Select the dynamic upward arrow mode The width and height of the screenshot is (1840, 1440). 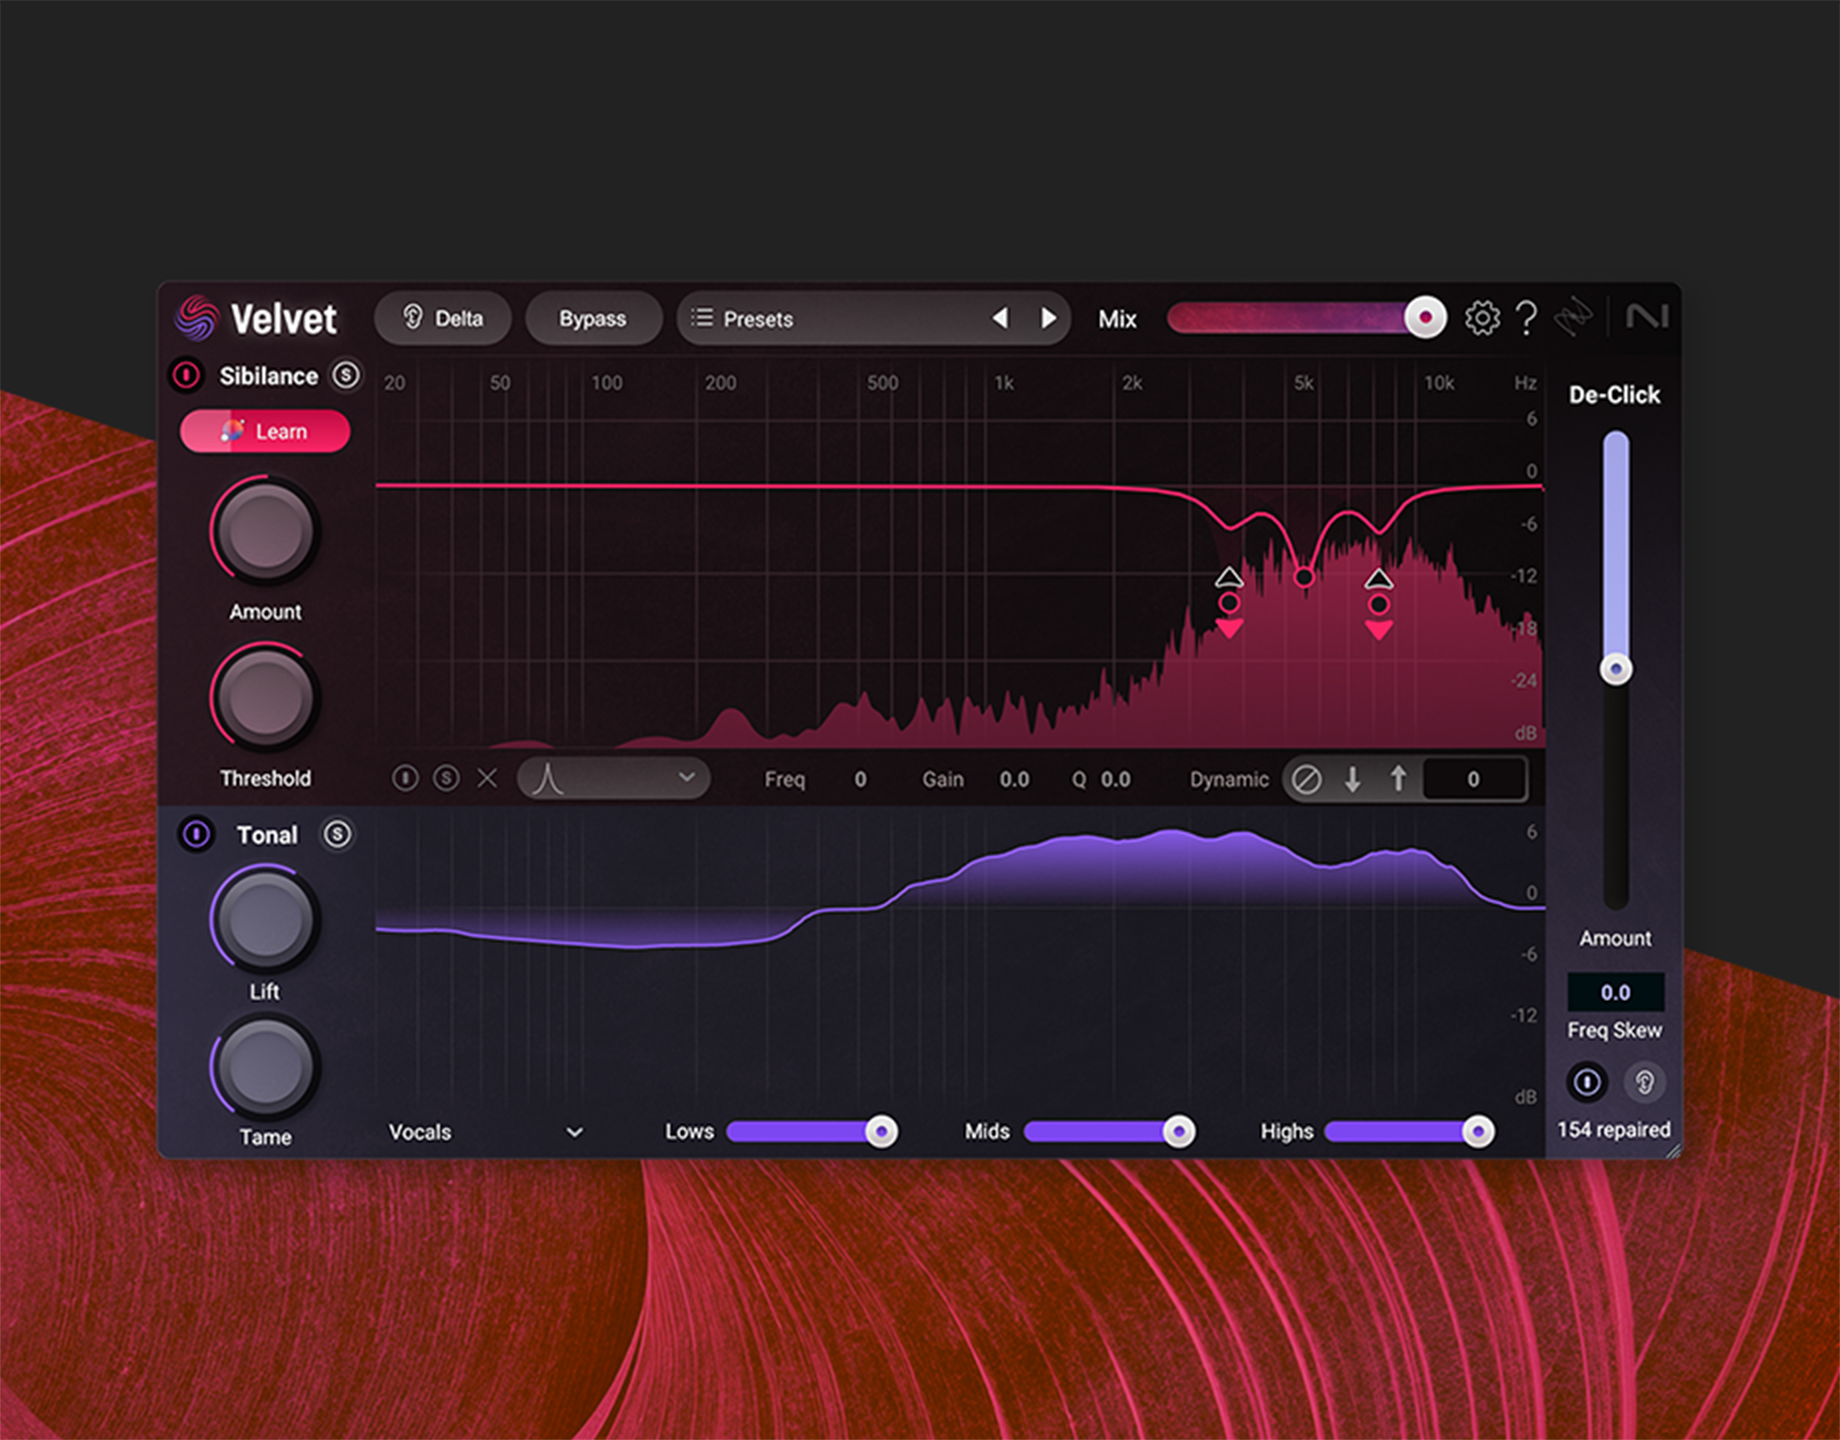tap(1398, 779)
